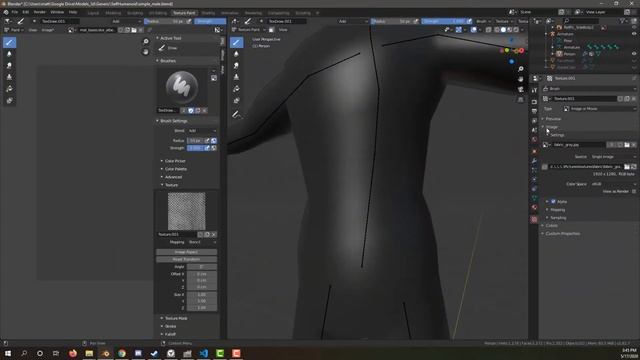640x360 pixels.
Task: Click the Reset Transform button
Action: point(187,260)
